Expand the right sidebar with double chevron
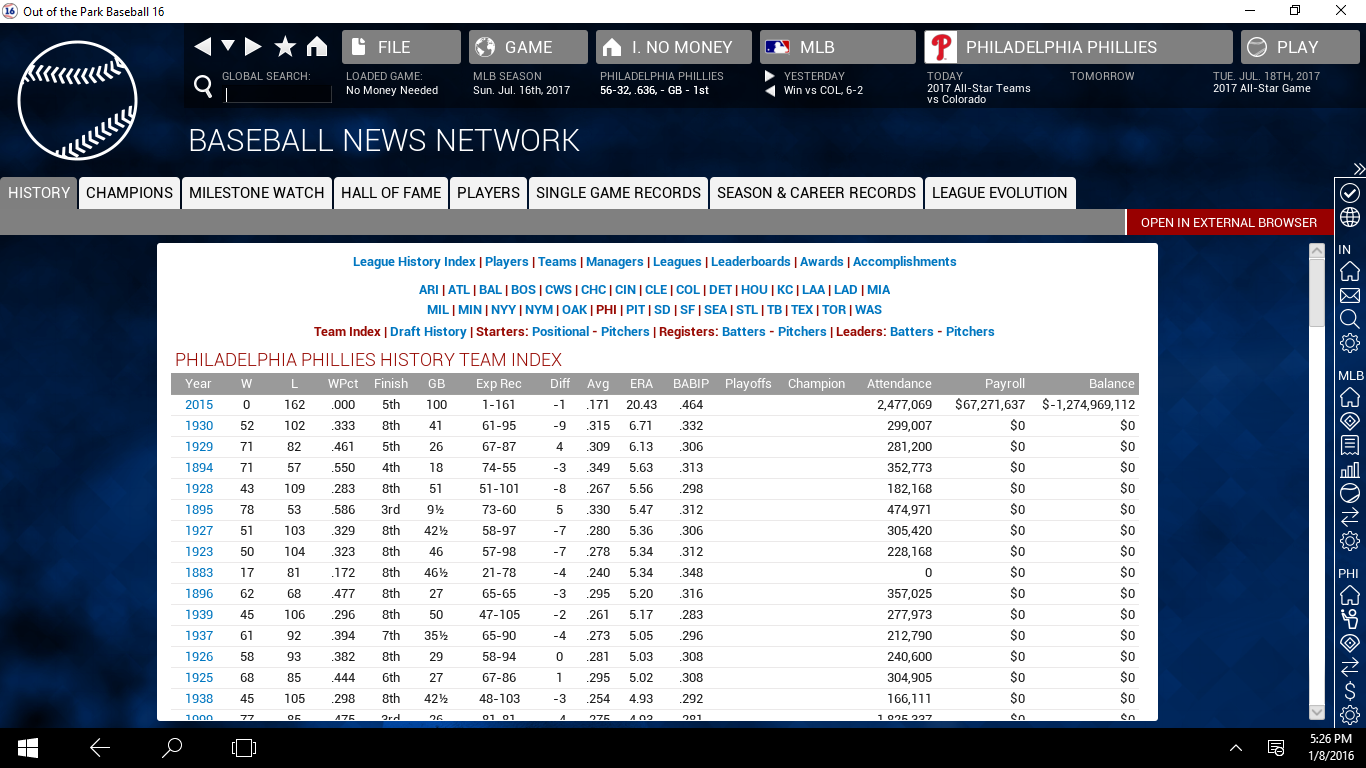 click(x=1359, y=169)
